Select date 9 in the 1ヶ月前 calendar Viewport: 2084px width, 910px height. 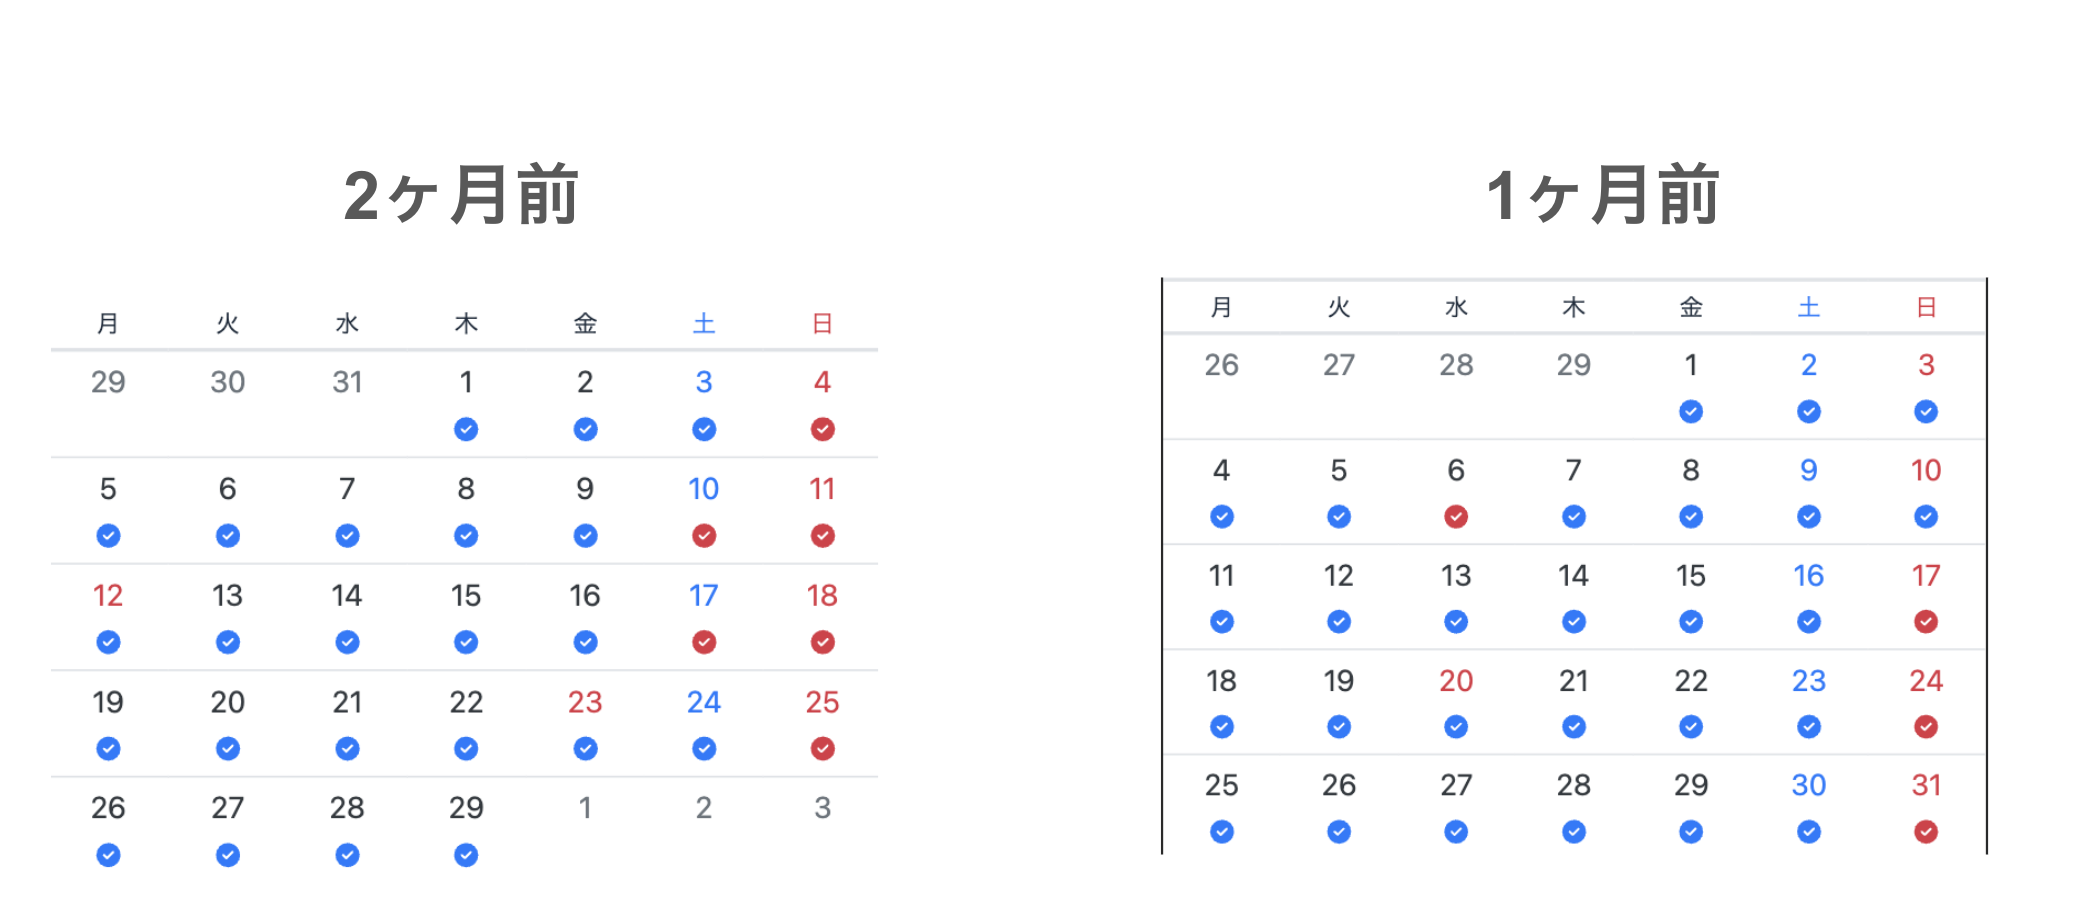(1809, 470)
